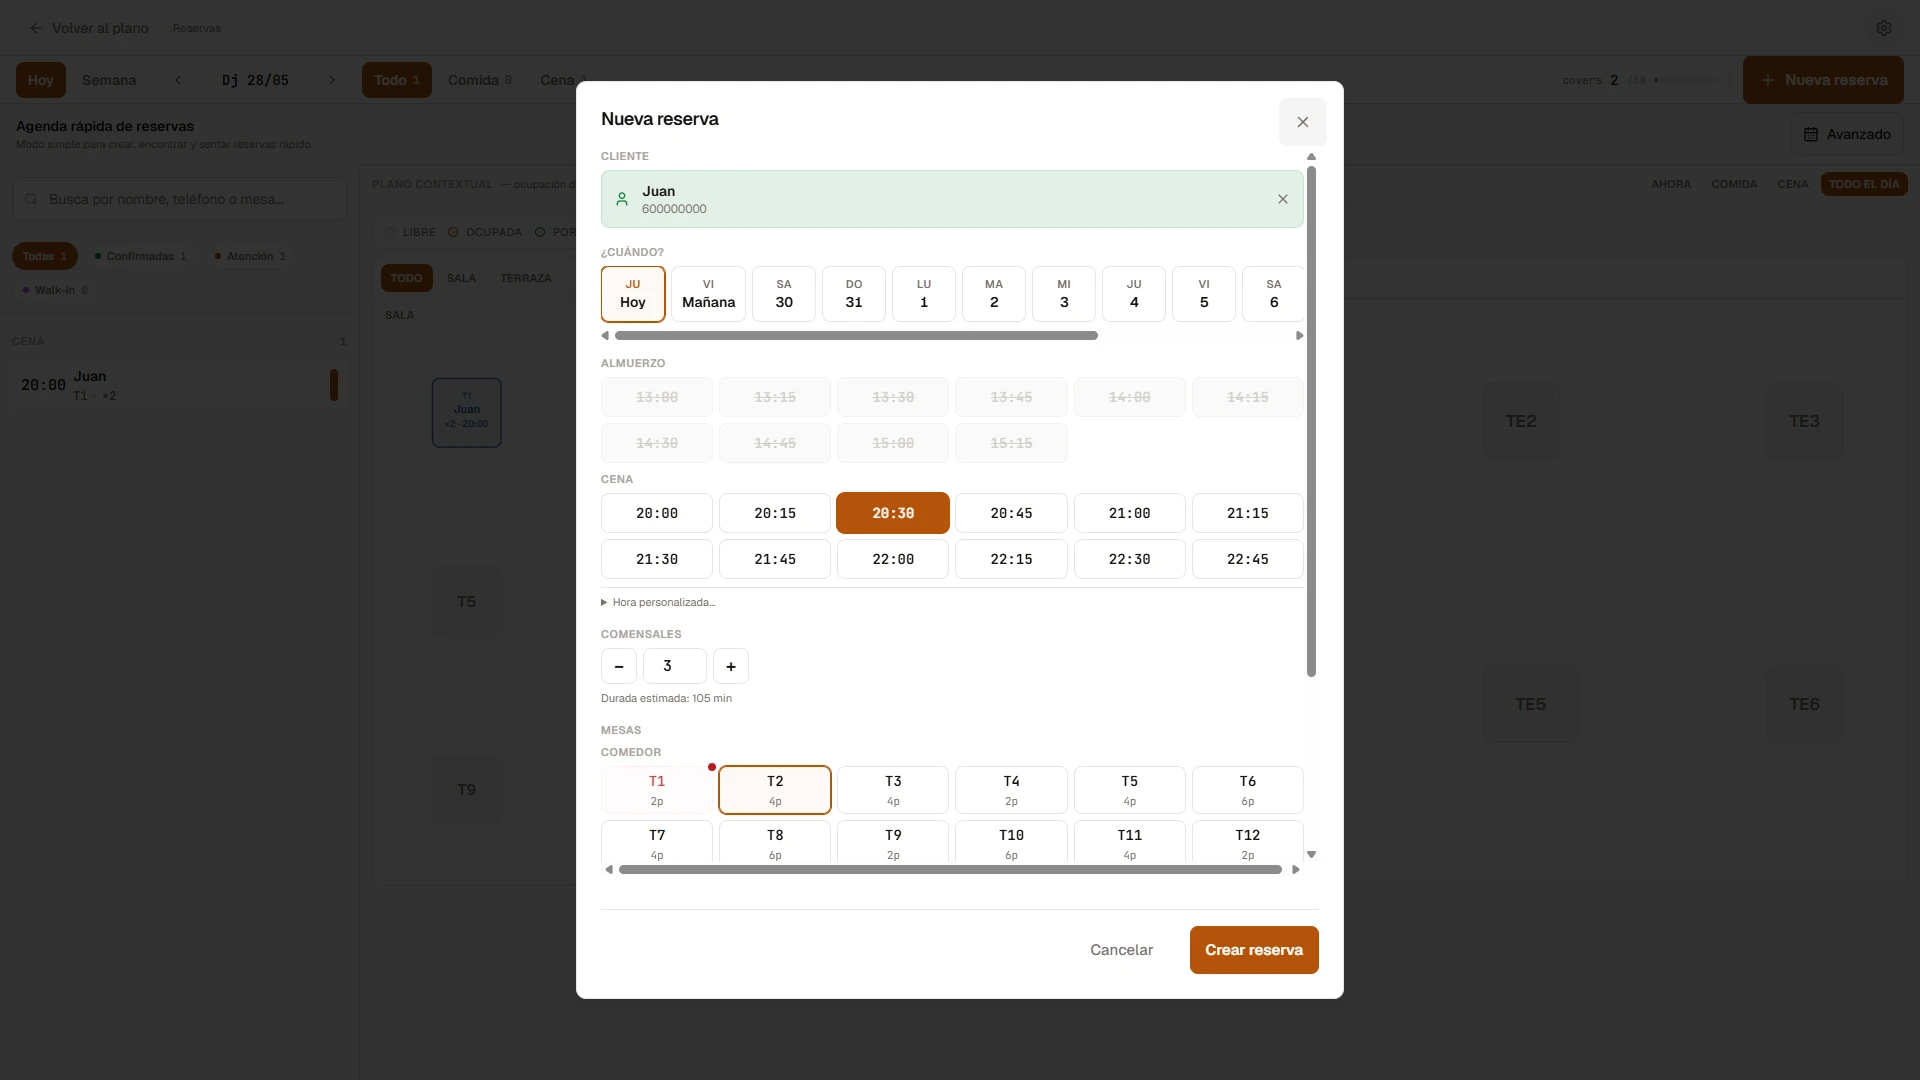Click the dialog vertical scrollbar

click(1311, 421)
